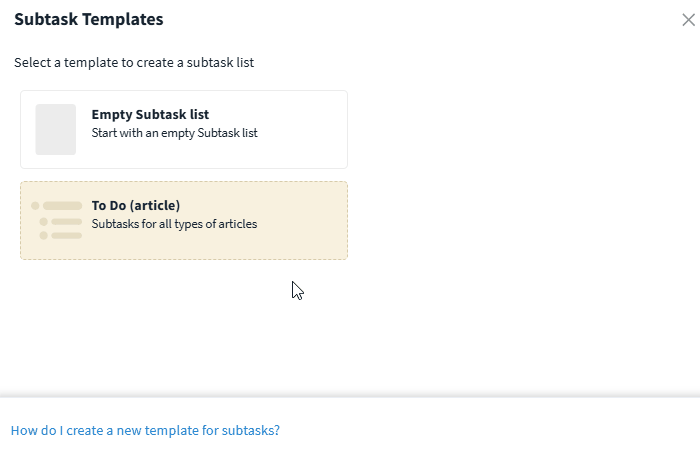Click the top bullet row of the list icon

[x=57, y=206]
